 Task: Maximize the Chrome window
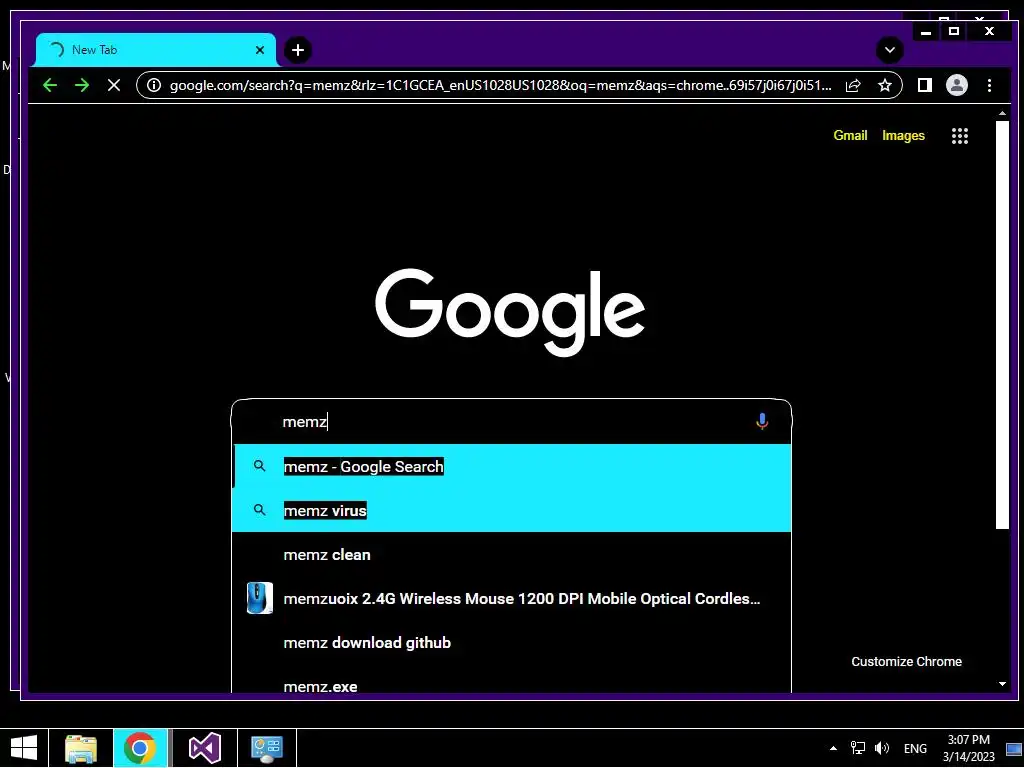(953, 31)
